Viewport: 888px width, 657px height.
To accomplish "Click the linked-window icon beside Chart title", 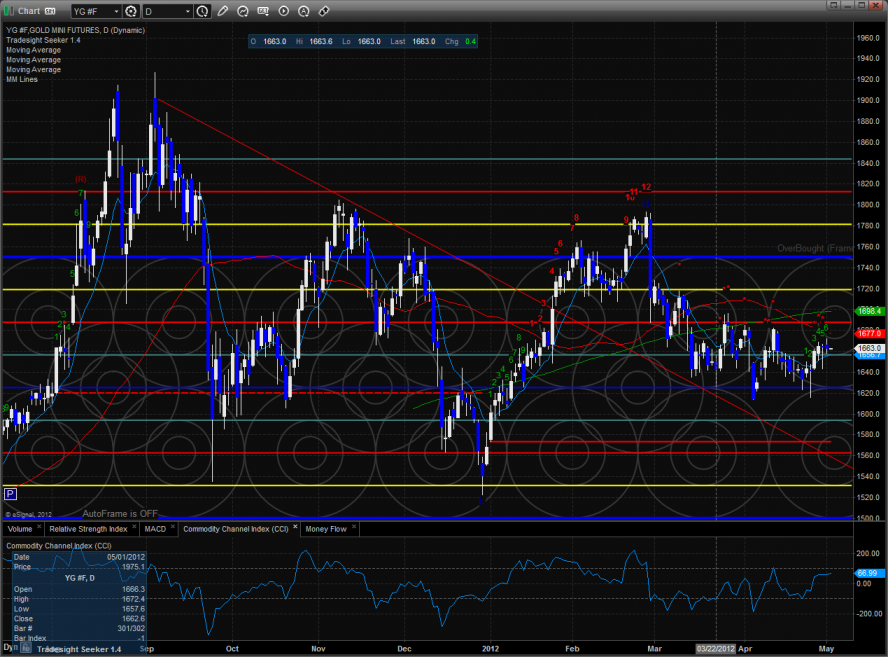I will pos(49,11).
